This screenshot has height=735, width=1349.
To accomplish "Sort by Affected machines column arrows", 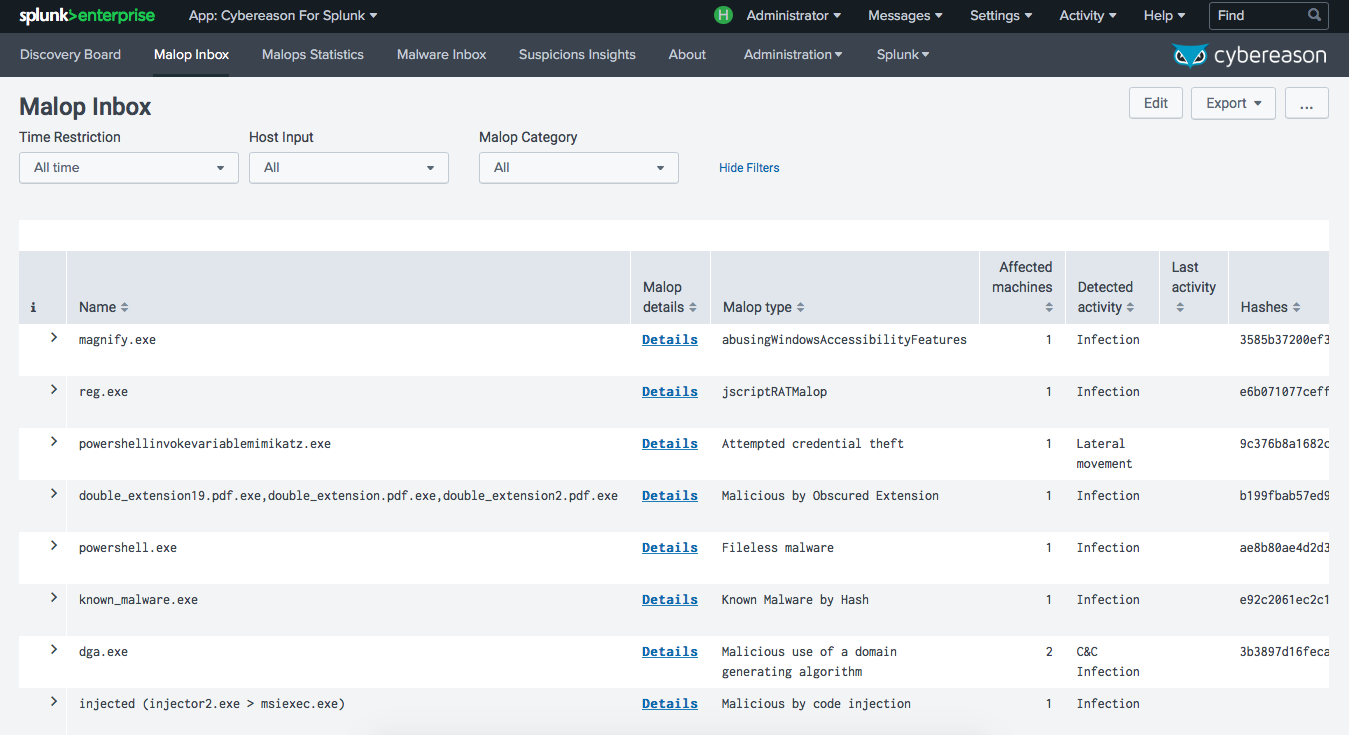I will pos(1049,308).
